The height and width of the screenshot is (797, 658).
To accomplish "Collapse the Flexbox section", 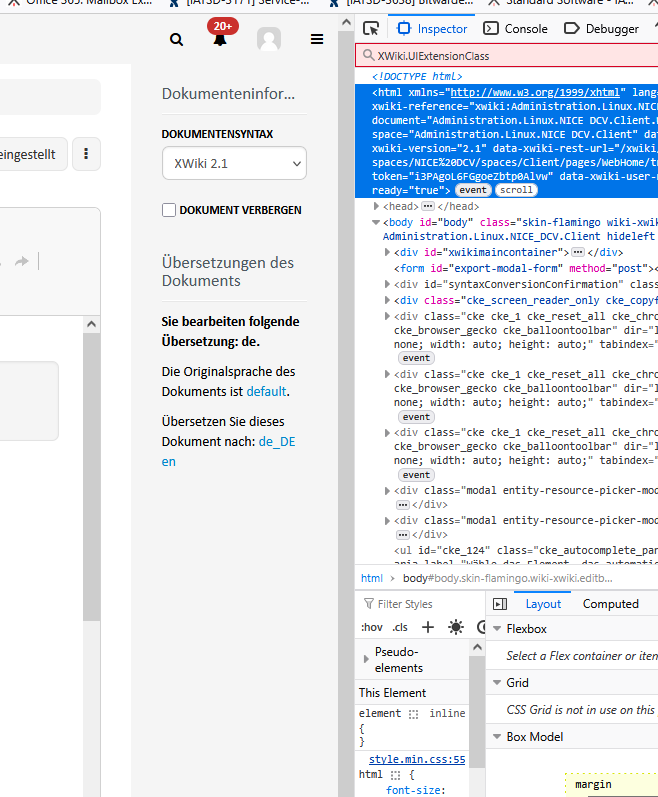I will pos(497,629).
